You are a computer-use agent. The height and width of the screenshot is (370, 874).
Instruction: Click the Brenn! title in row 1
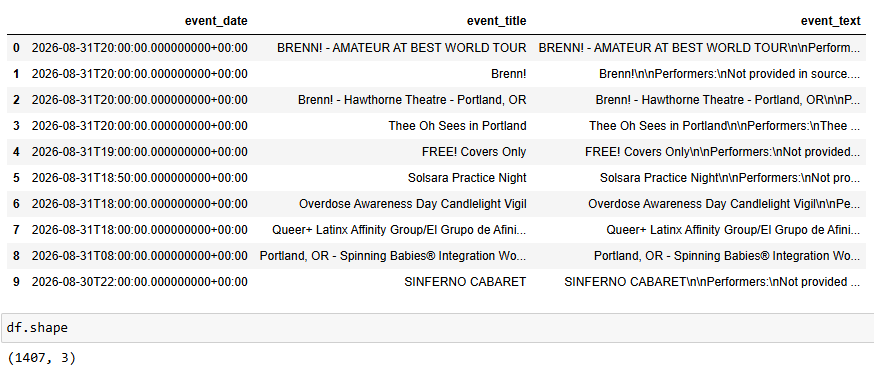(508, 74)
